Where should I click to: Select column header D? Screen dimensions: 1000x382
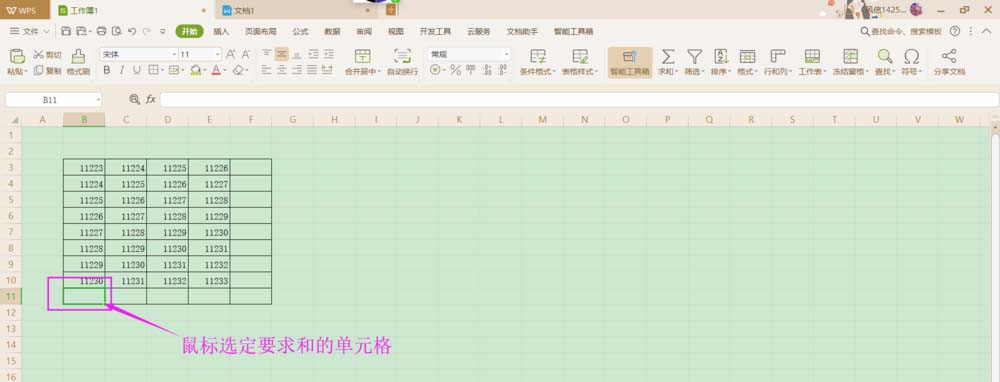(167, 119)
